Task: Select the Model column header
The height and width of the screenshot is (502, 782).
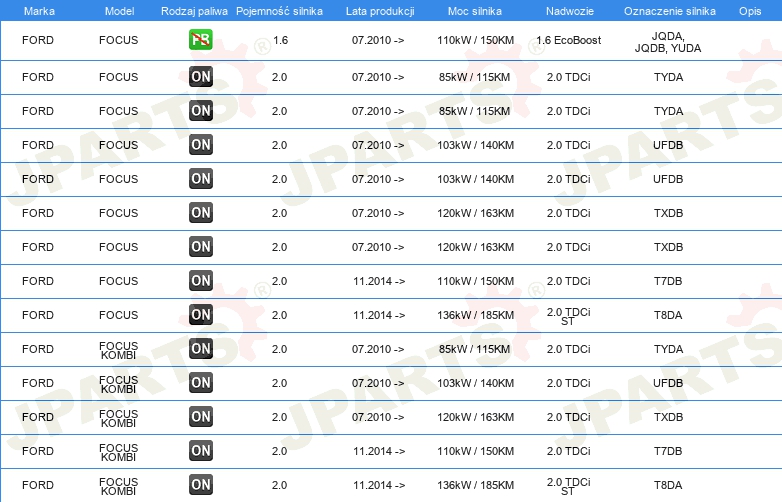Action: click(119, 11)
